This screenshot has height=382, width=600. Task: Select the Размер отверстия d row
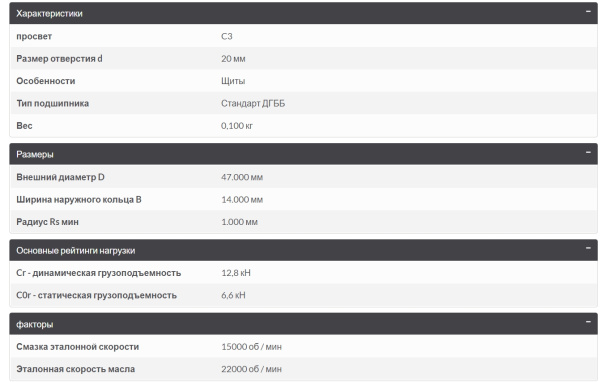(x=303, y=59)
